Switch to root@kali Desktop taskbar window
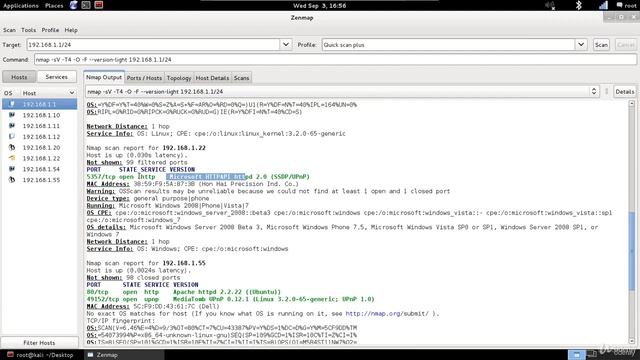 [40, 355]
